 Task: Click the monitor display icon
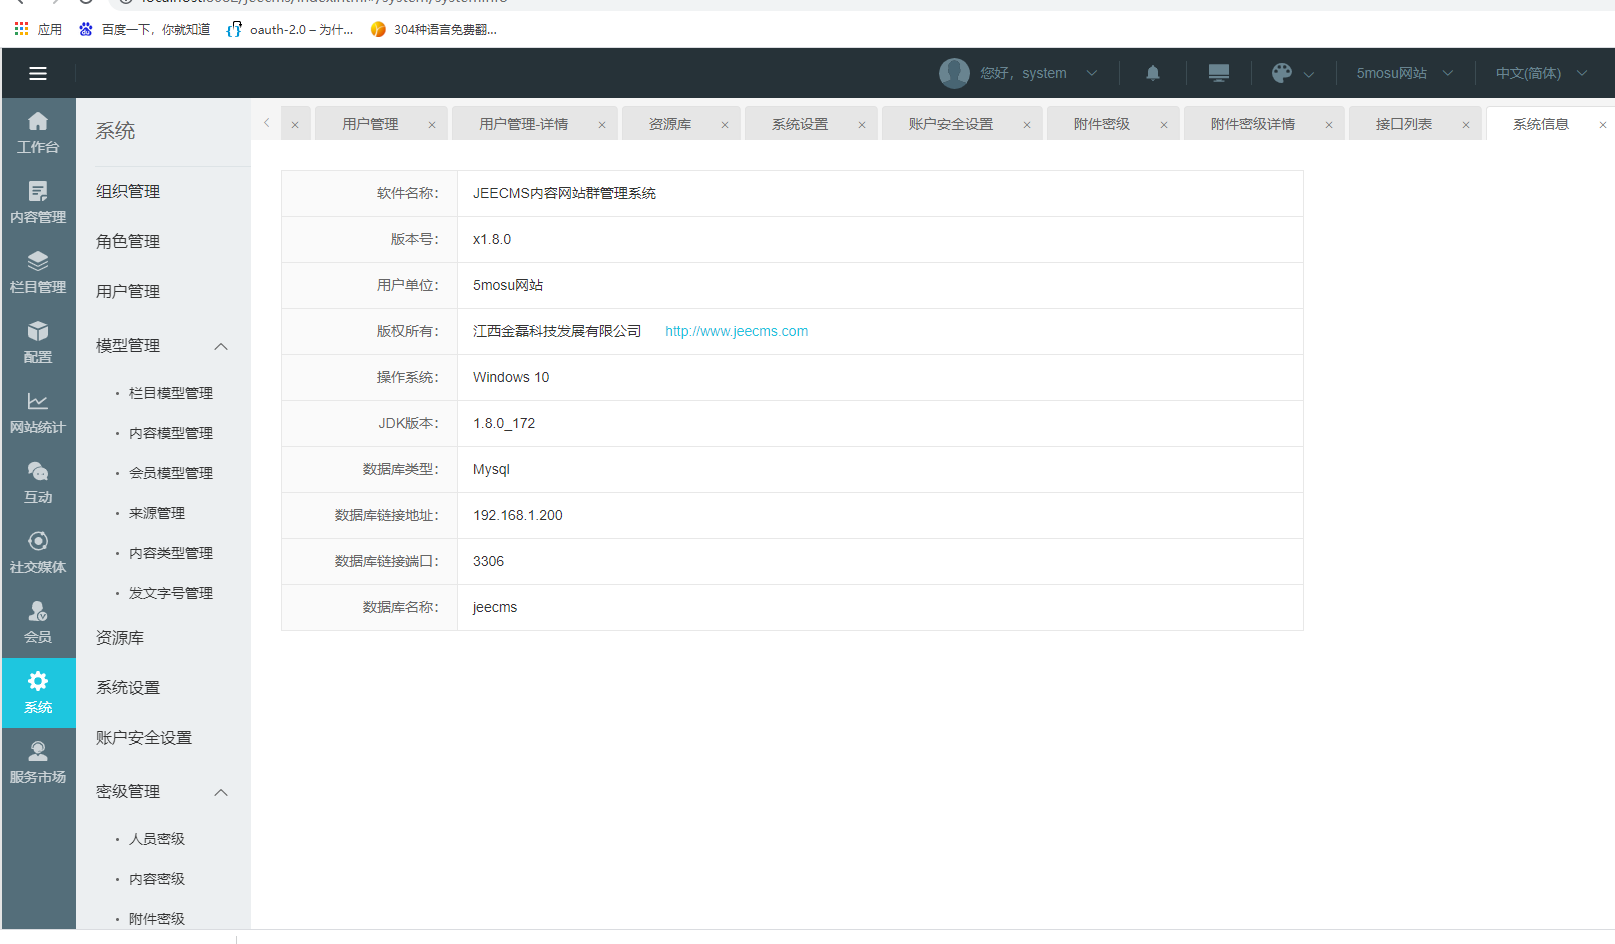1218,73
